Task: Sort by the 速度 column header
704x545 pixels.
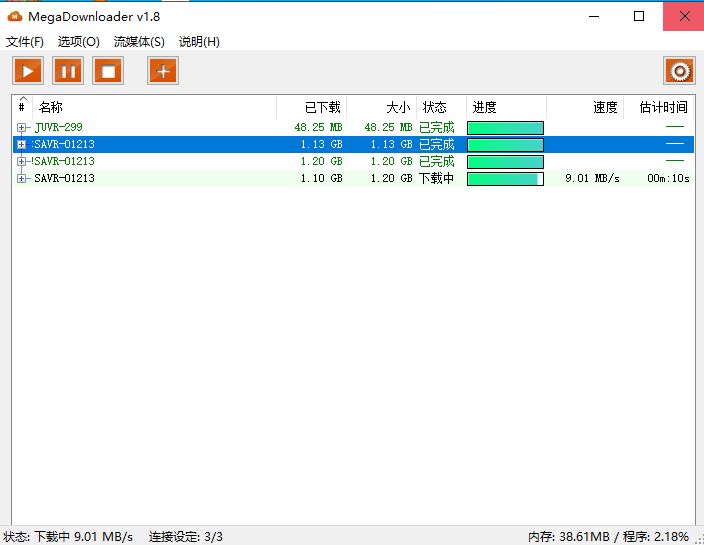Action: (x=585, y=107)
